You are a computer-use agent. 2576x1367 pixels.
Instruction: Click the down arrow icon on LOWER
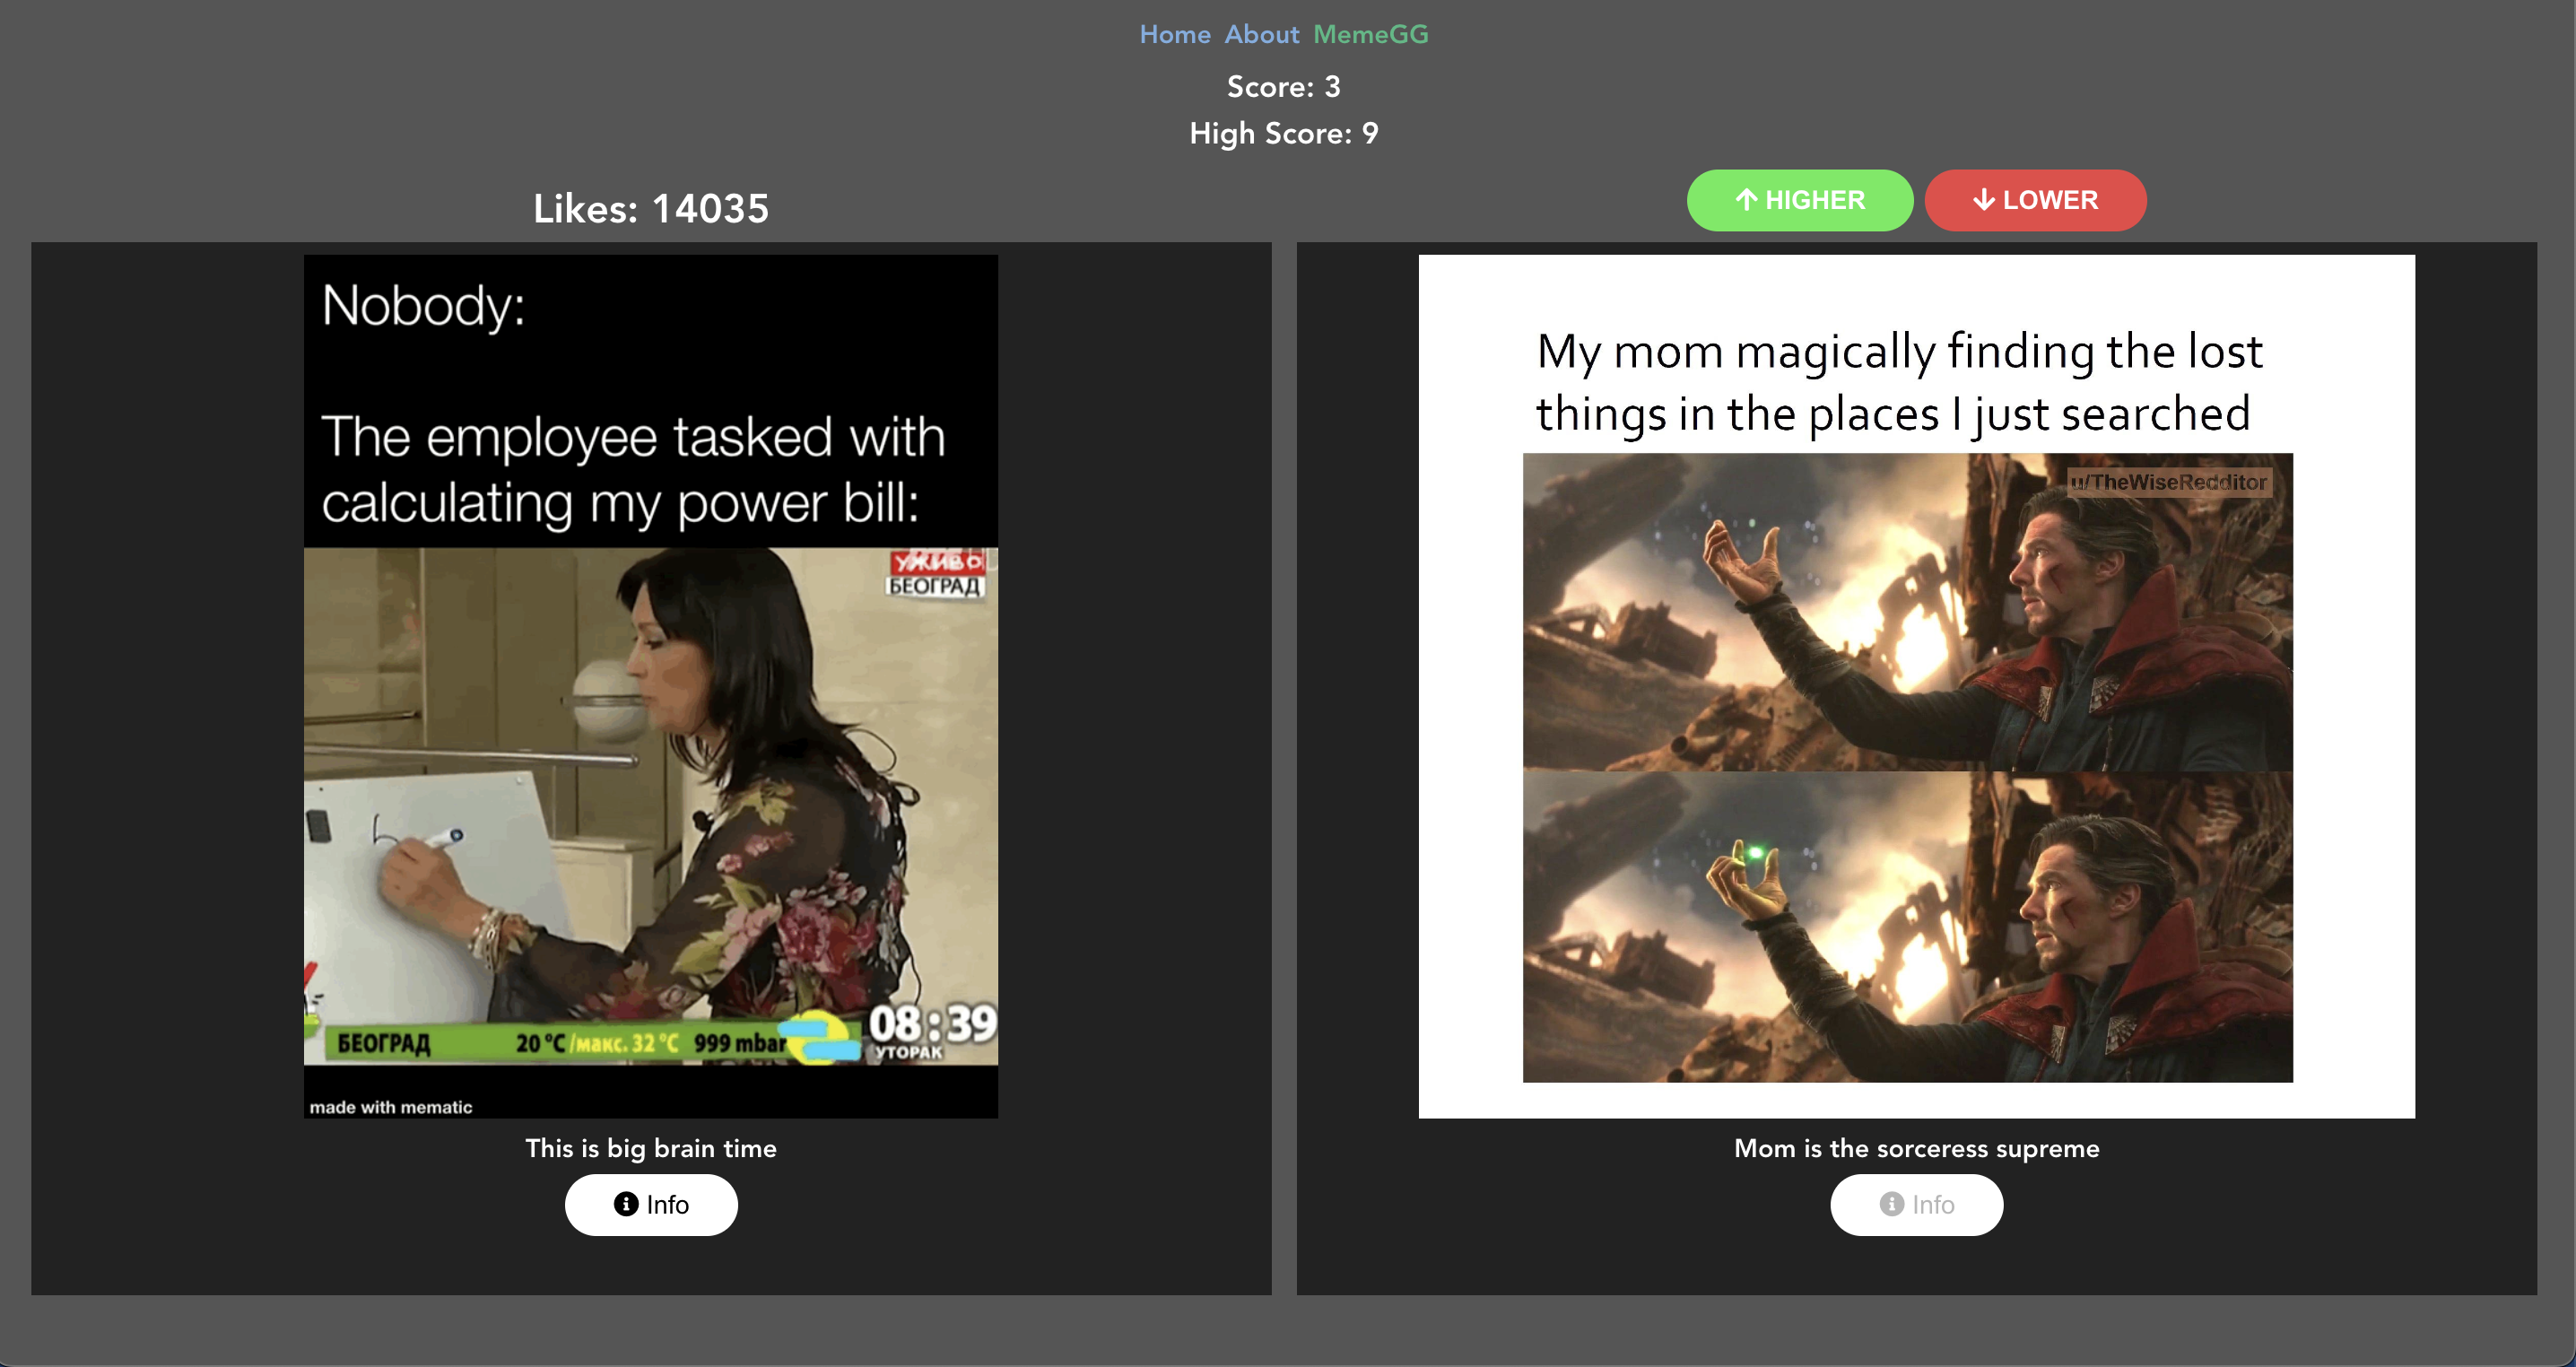(1984, 200)
